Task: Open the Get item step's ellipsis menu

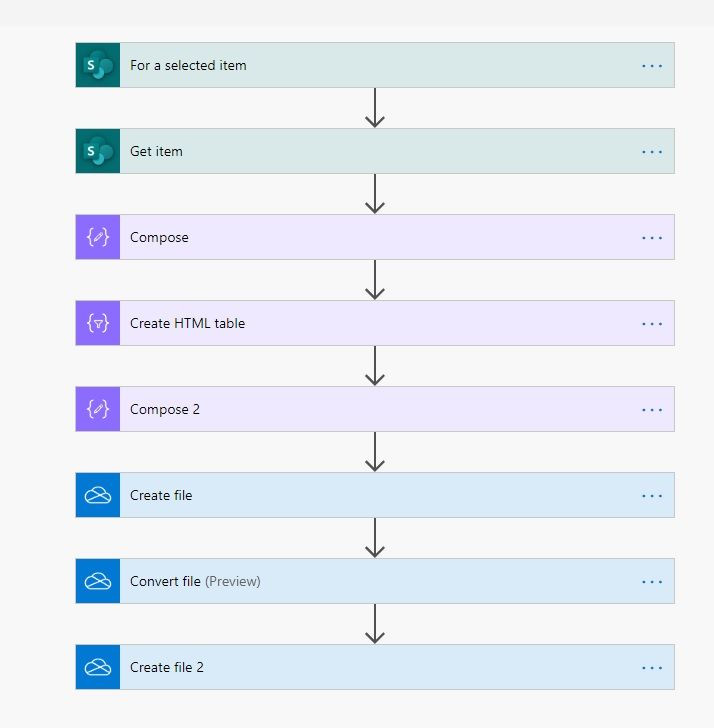Action: [652, 152]
